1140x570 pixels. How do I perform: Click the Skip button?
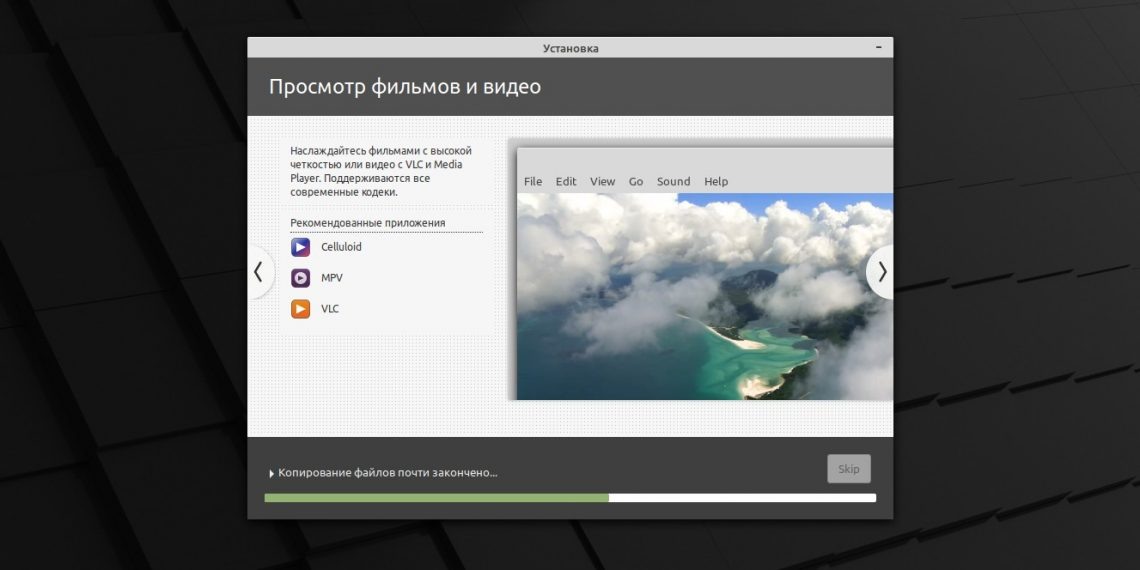pyautogui.click(x=848, y=469)
